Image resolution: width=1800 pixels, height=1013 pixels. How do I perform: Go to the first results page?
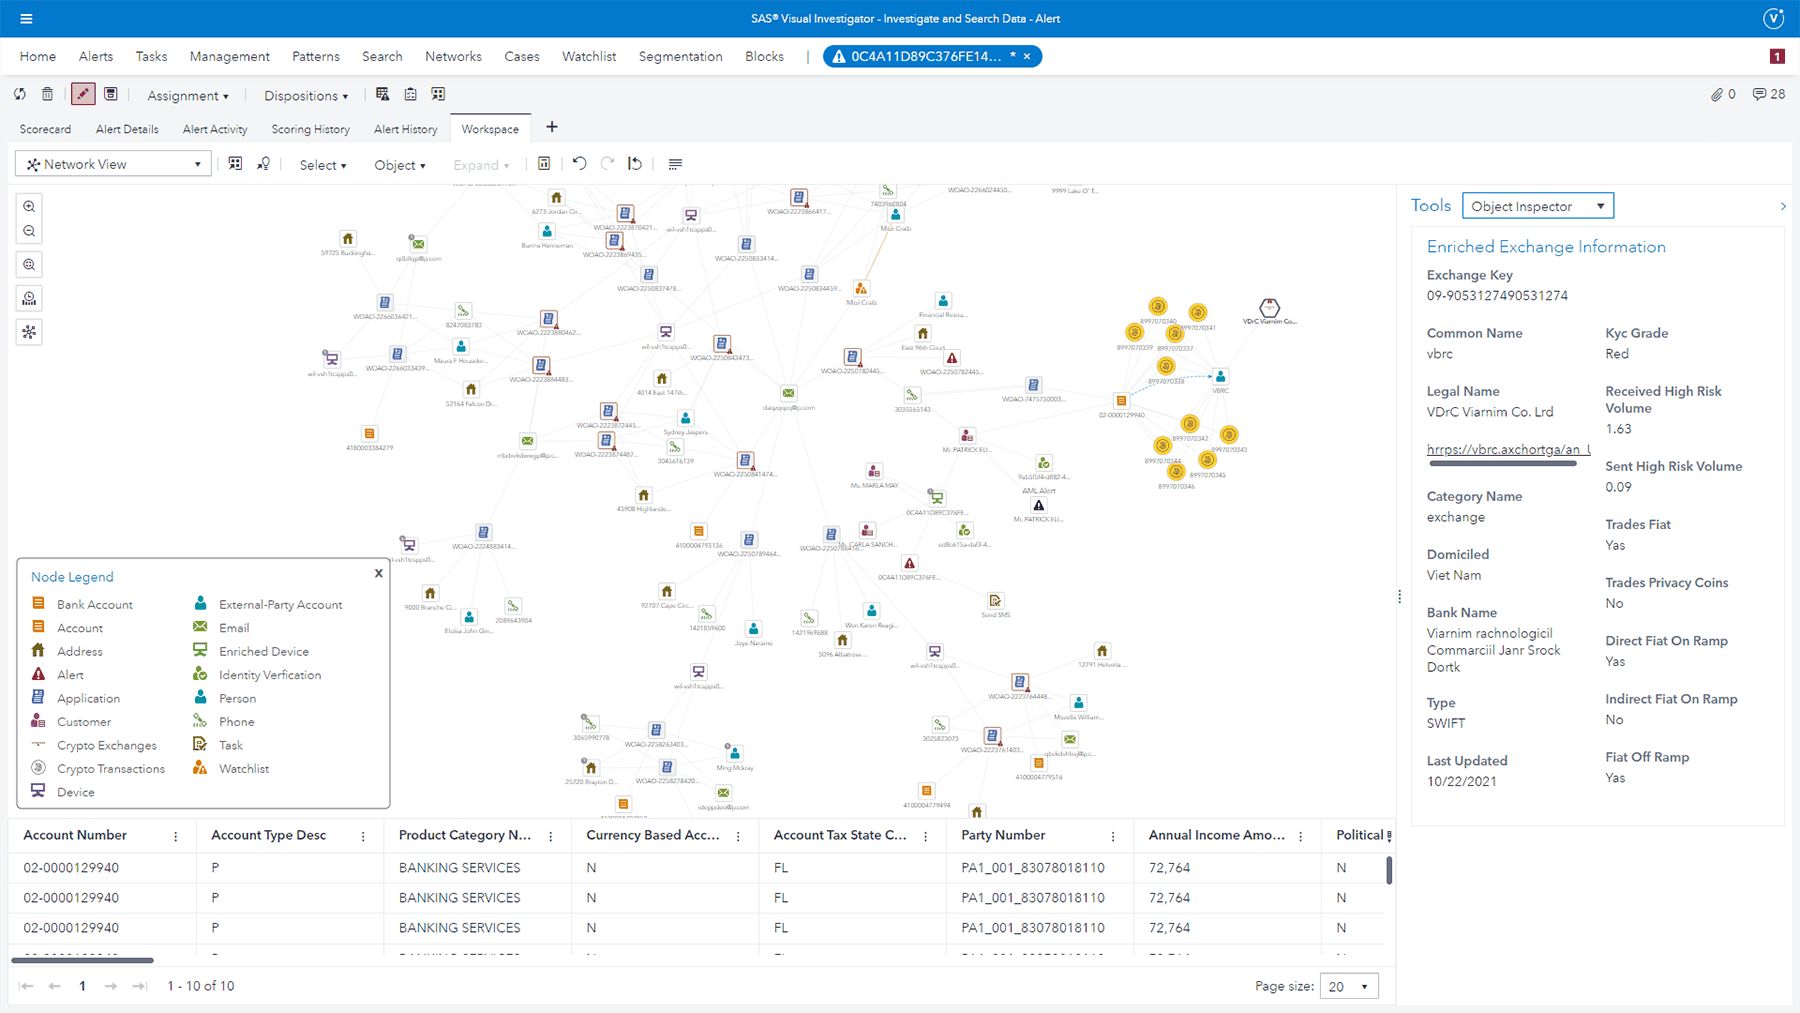point(26,986)
